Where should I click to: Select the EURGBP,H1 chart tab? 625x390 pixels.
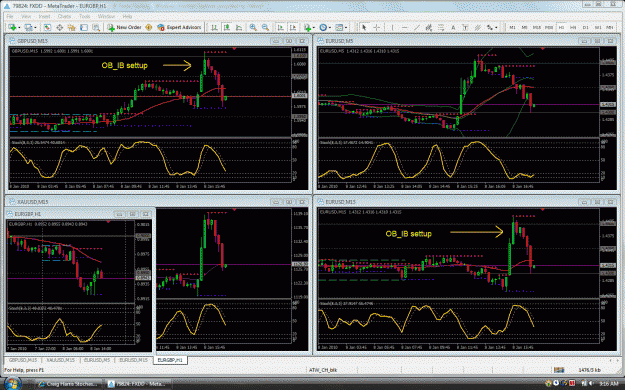[x=170, y=360]
